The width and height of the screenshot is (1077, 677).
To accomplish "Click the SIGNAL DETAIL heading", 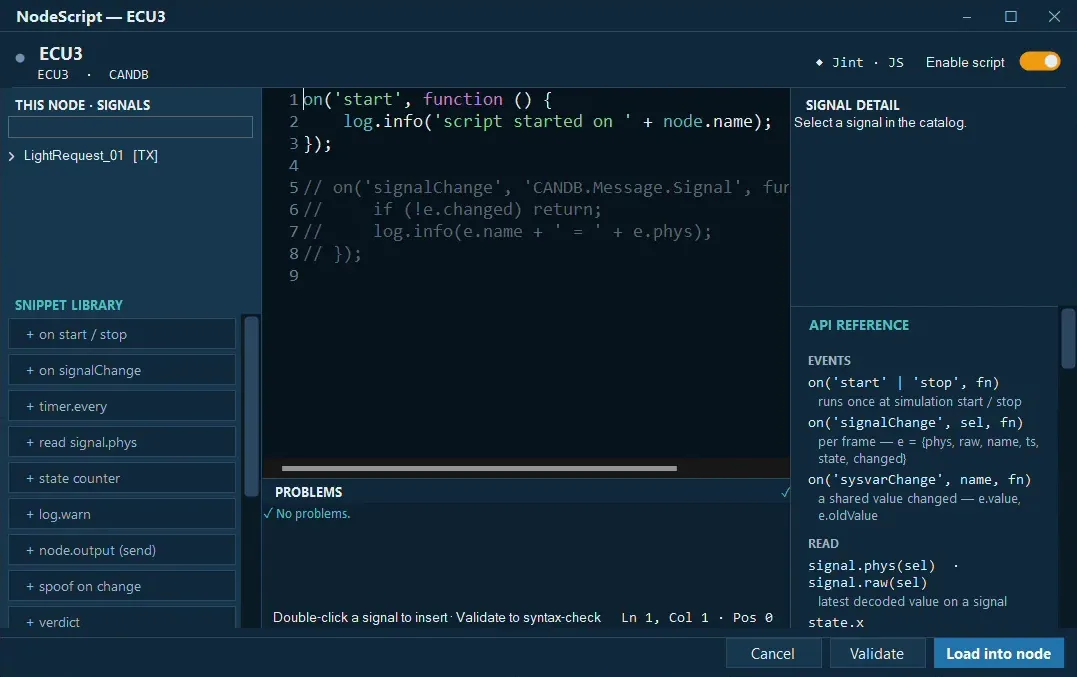I will (852, 105).
